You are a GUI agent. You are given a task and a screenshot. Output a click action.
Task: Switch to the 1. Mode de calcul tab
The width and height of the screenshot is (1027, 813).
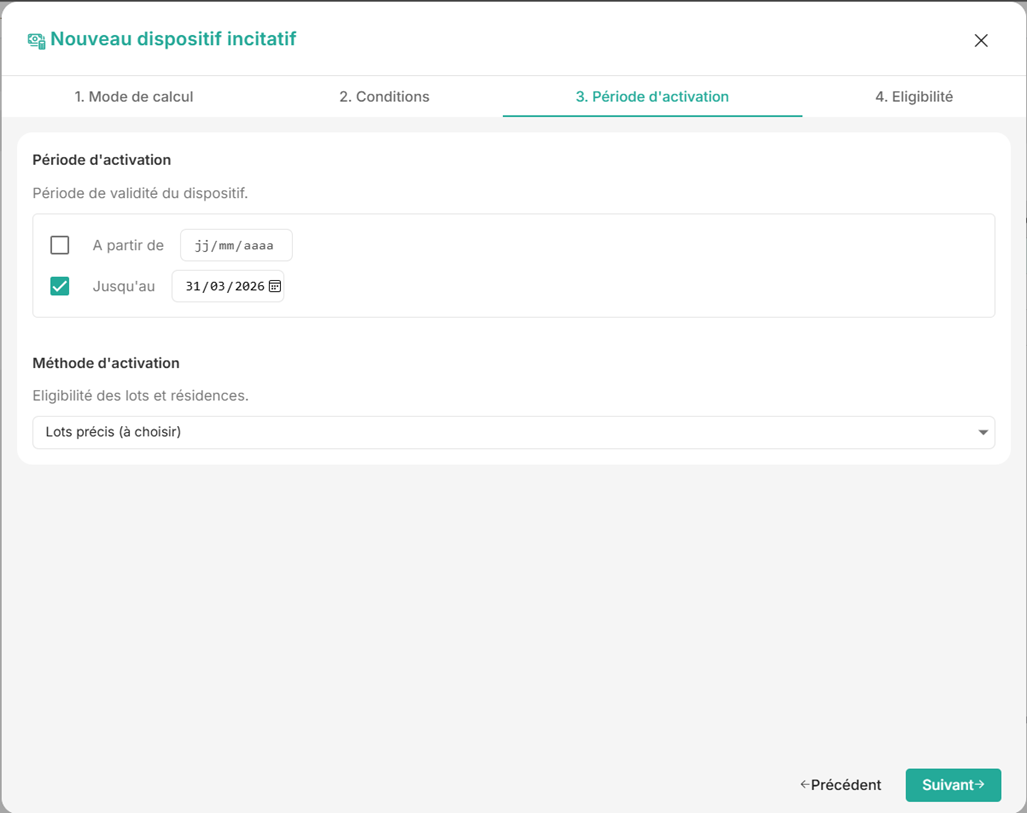(x=134, y=97)
